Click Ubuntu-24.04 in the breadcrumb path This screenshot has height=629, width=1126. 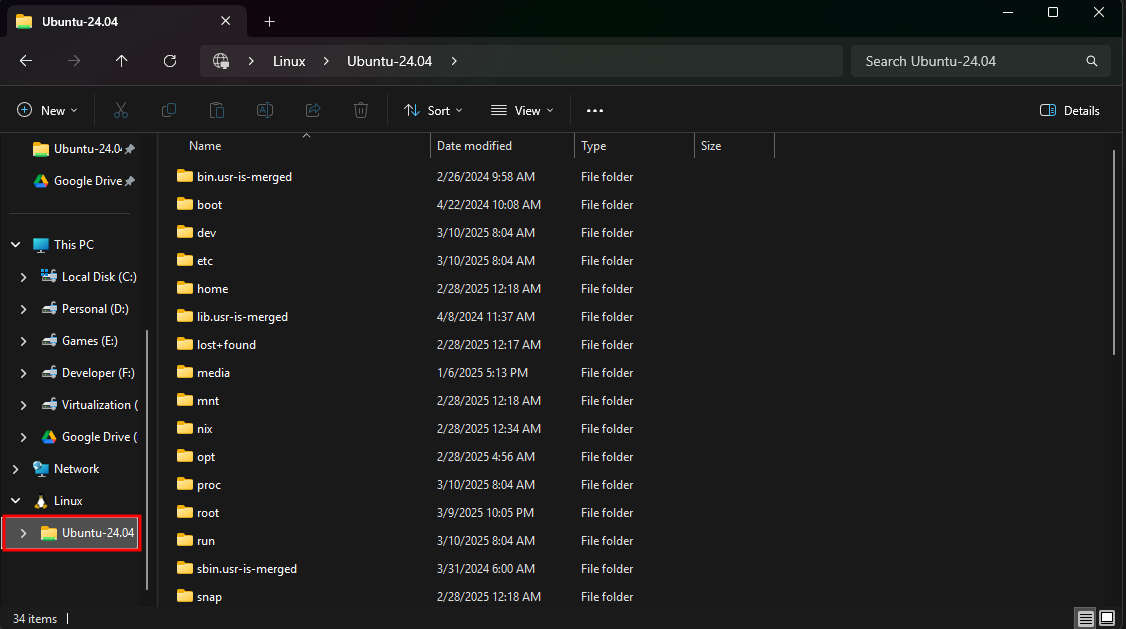point(389,61)
